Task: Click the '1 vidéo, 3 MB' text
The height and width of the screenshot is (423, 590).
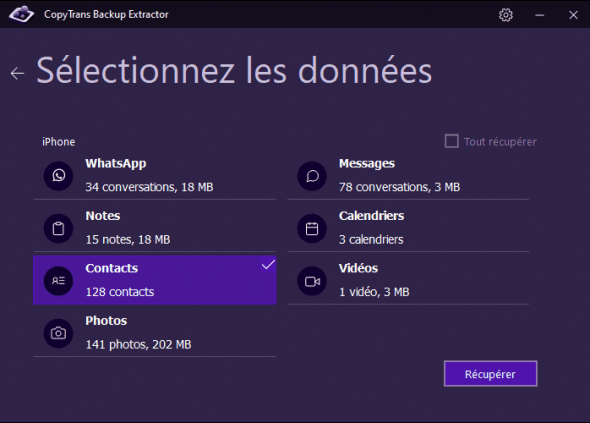Action: [374, 292]
